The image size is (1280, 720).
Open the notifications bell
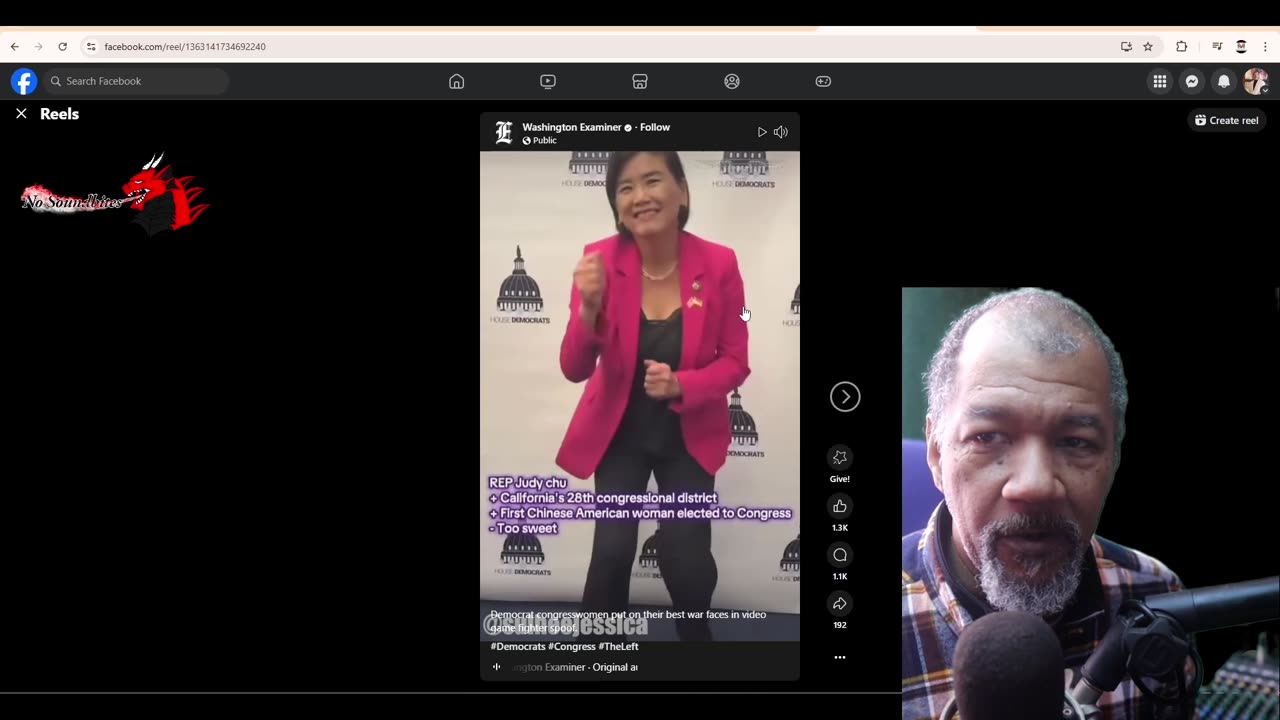pyautogui.click(x=1224, y=82)
